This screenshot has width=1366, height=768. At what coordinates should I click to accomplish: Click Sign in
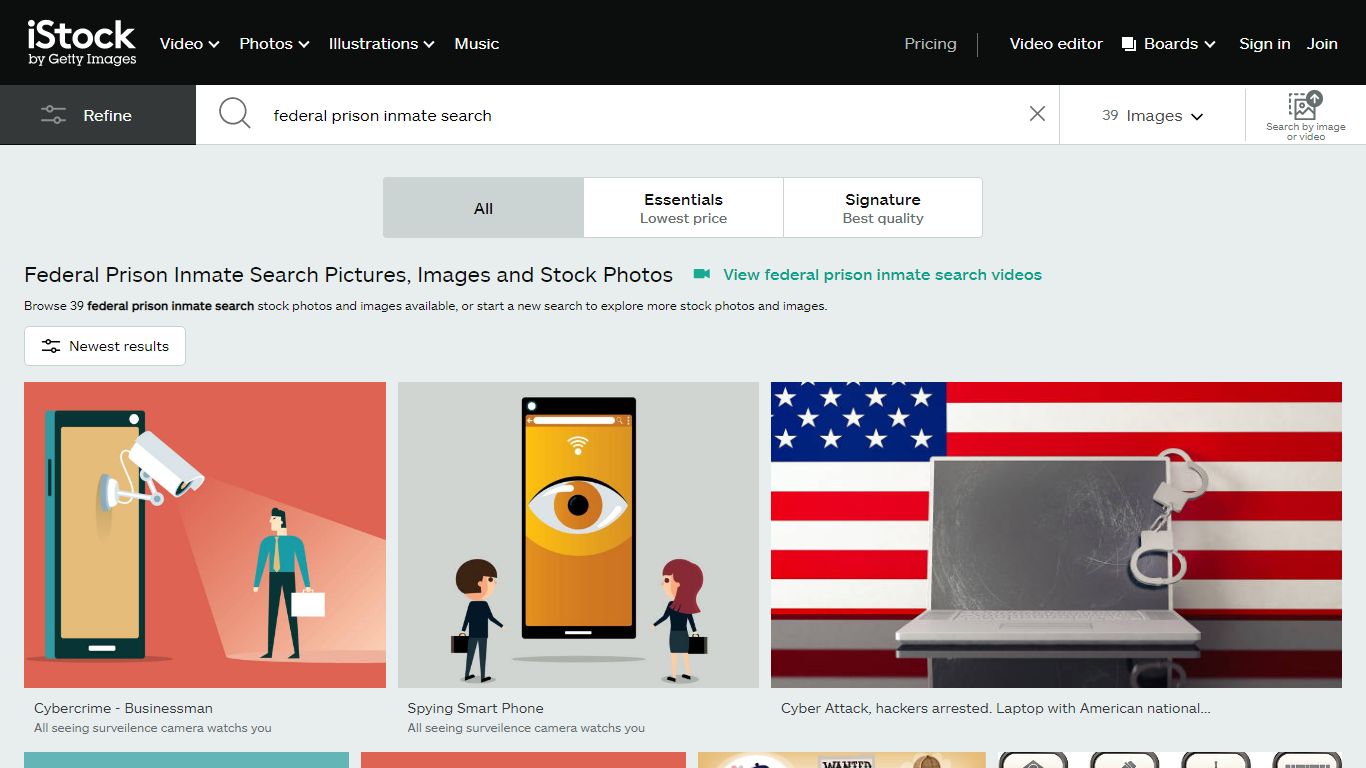1264,44
